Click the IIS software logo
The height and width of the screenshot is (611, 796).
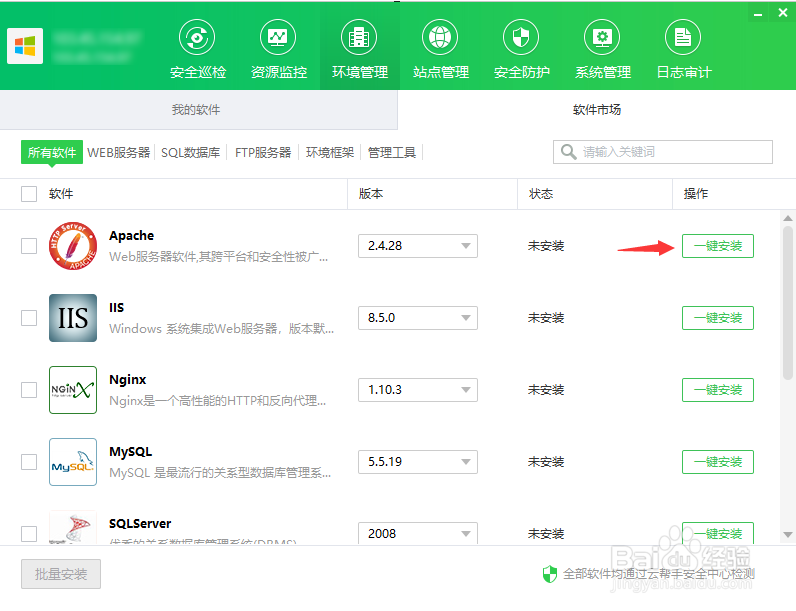click(73, 318)
